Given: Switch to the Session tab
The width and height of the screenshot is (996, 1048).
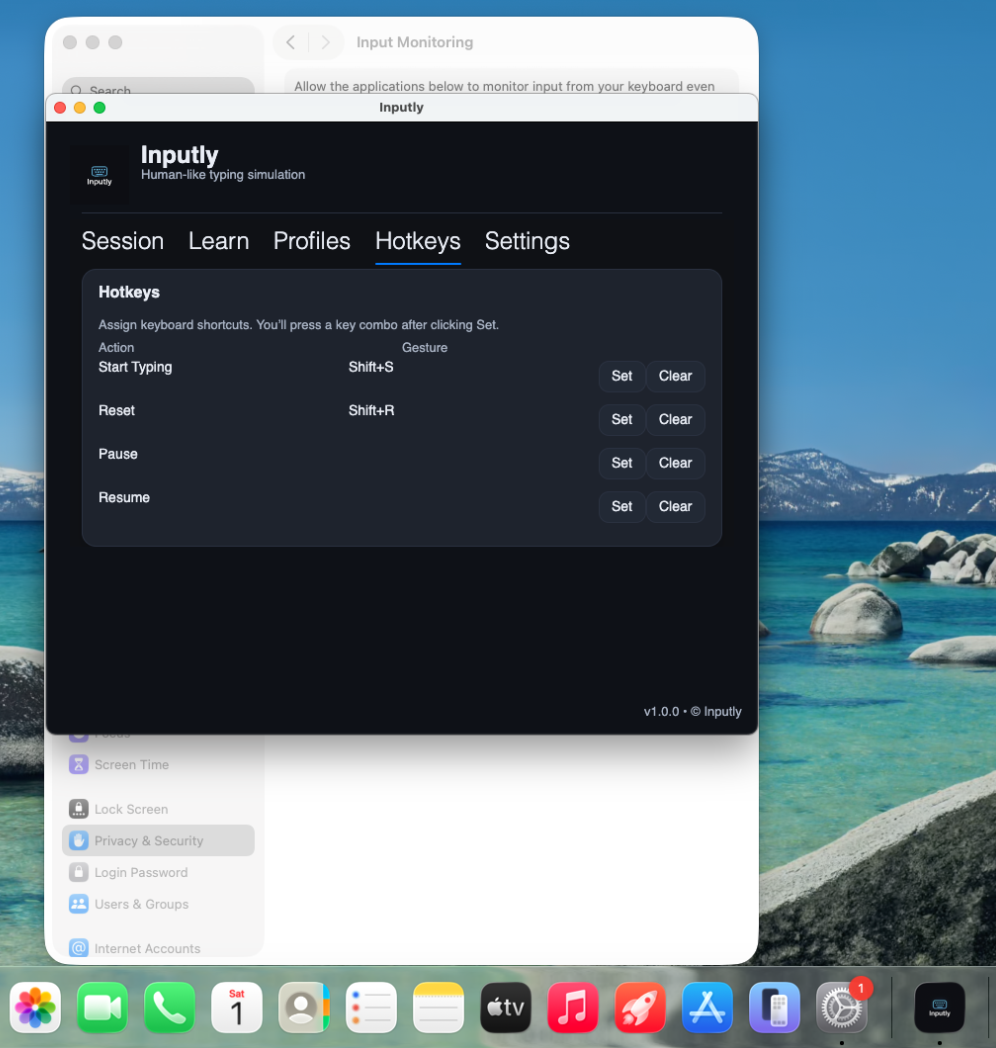Looking at the screenshot, I should tap(122, 241).
